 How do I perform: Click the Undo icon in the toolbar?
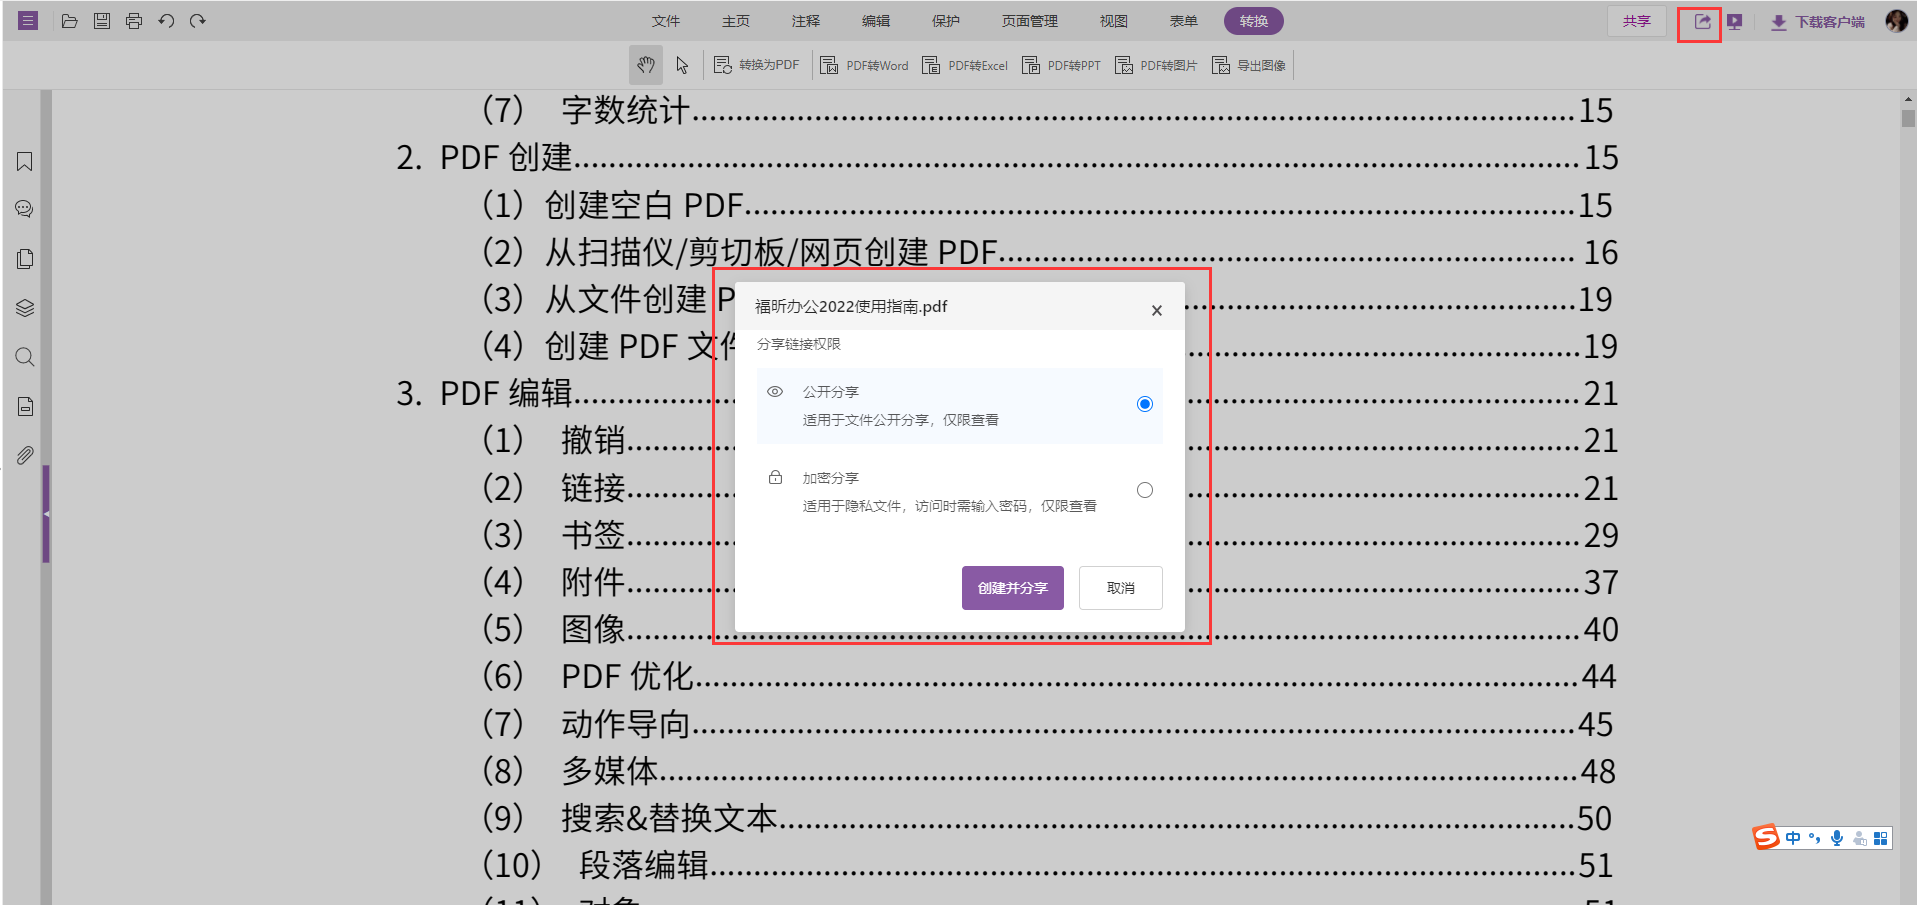(166, 20)
